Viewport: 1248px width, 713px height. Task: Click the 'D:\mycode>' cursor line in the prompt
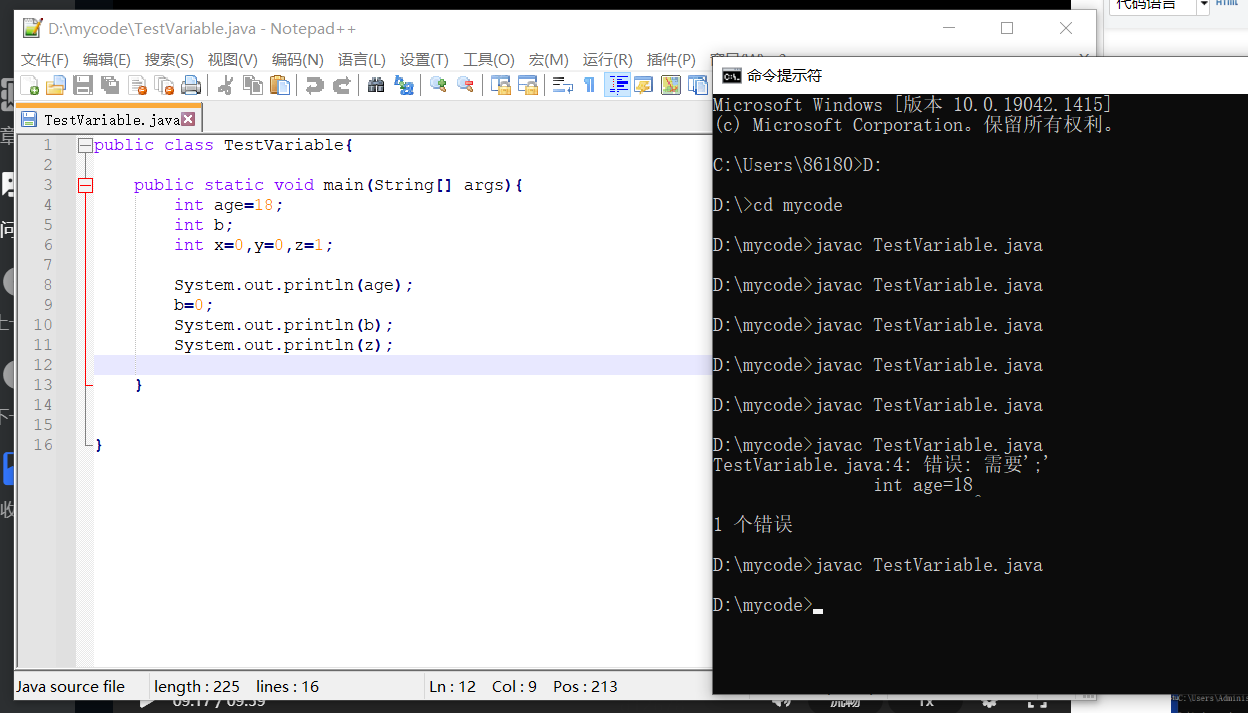(x=768, y=605)
